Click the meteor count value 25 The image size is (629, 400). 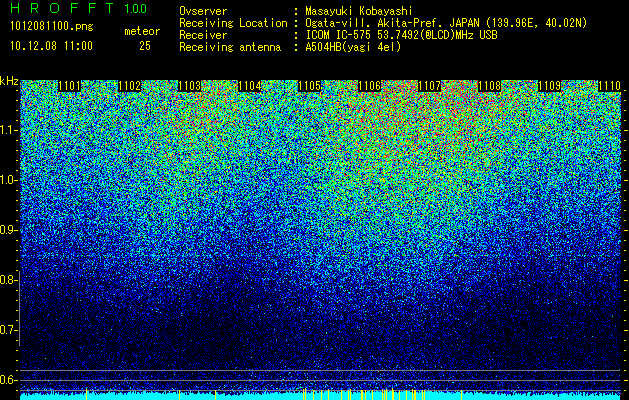tap(145, 46)
